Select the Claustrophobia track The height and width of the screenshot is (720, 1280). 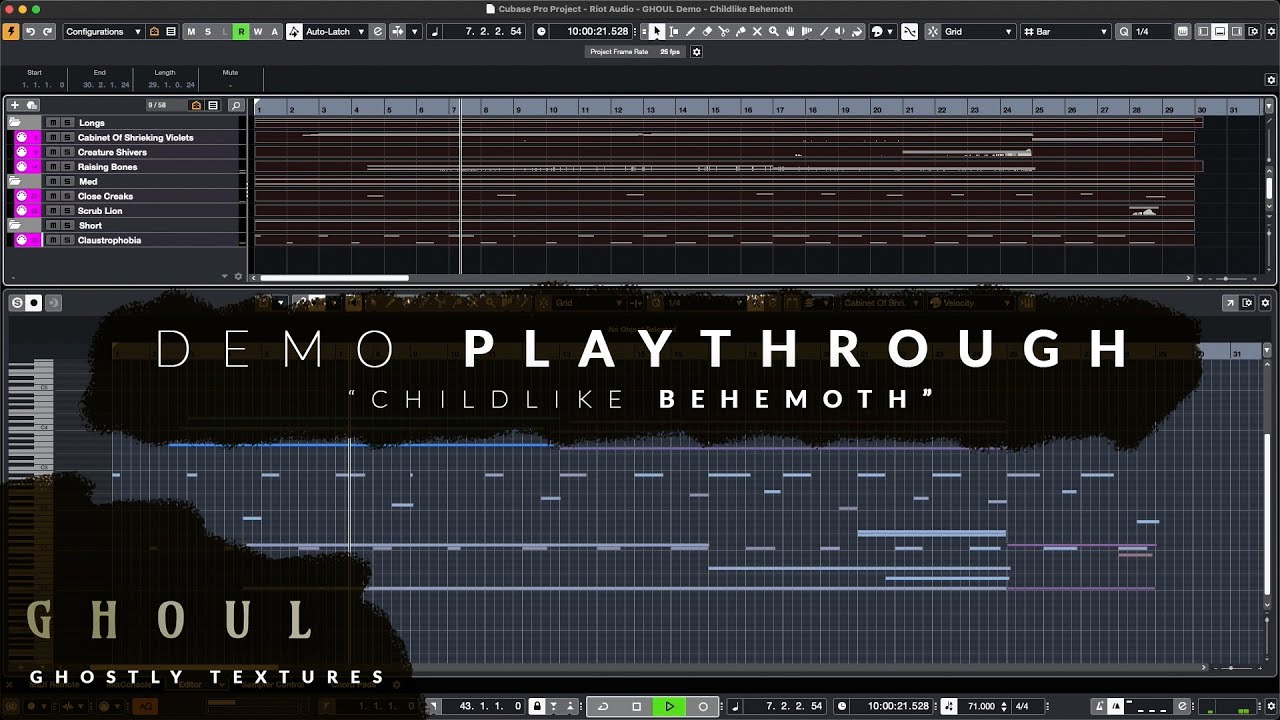pyautogui.click(x=109, y=240)
